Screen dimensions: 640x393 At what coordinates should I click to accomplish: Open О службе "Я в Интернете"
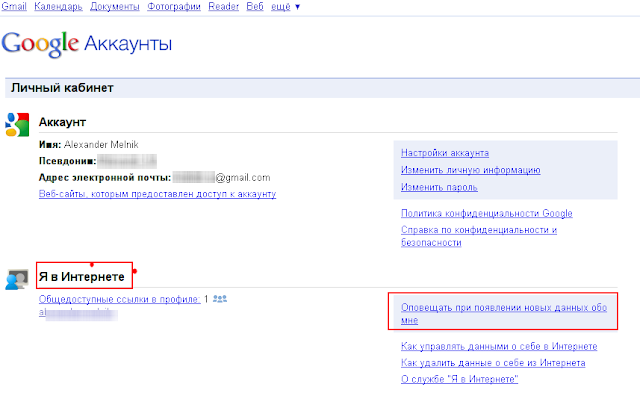coord(459,379)
